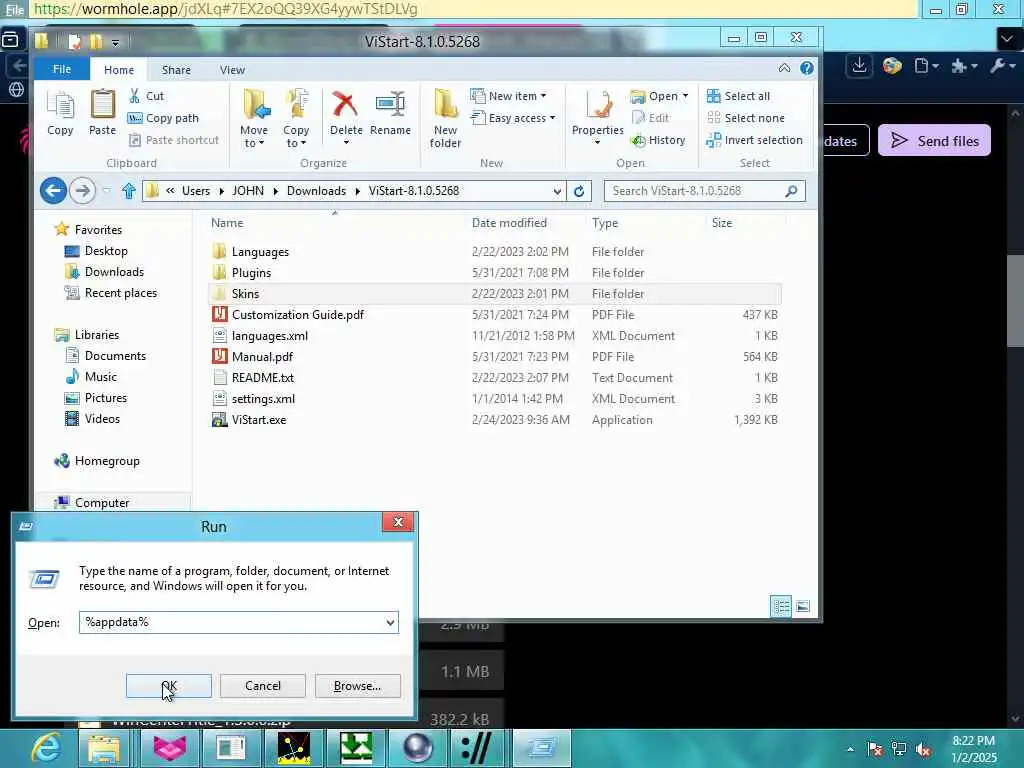
Task: Open File Explorer from taskbar
Action: pos(104,748)
